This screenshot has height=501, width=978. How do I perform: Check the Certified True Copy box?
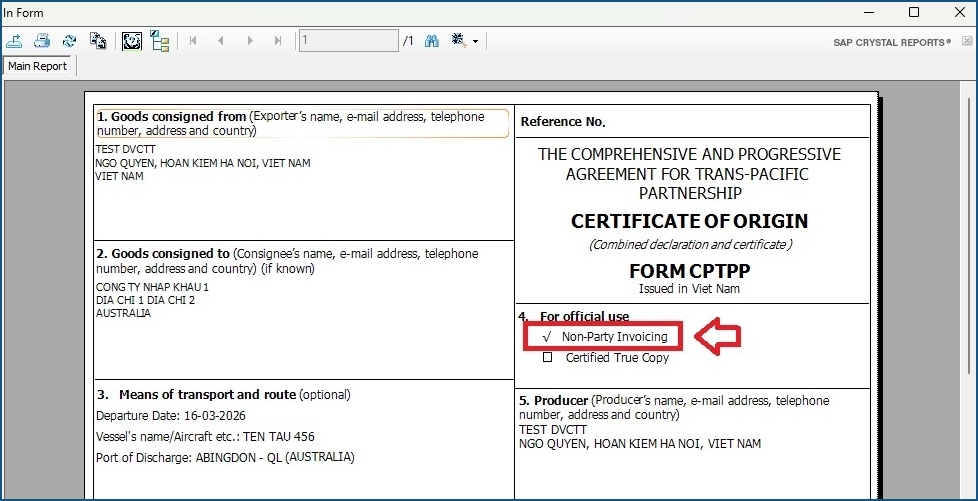[x=547, y=357]
